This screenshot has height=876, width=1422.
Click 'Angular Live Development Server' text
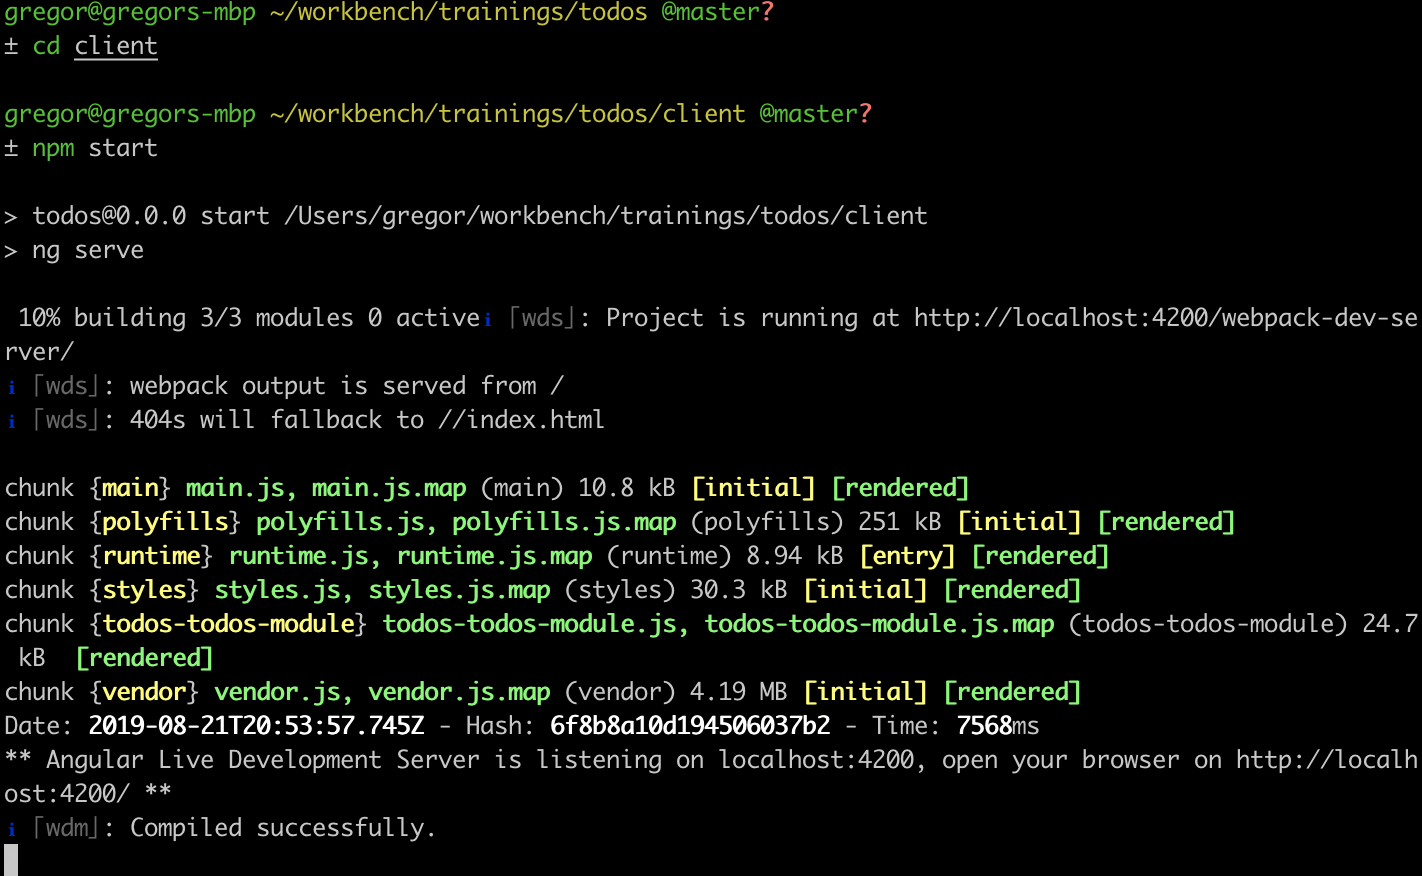263,760
